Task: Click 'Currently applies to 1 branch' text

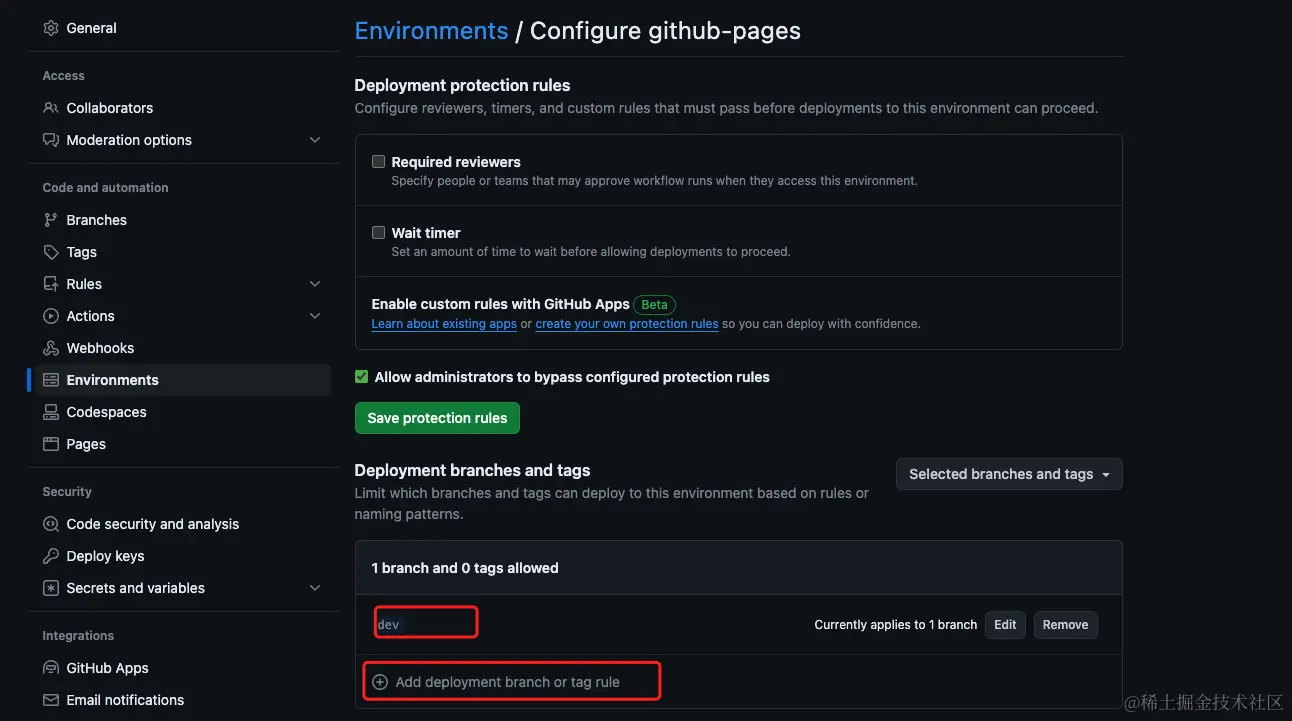Action: coord(895,625)
